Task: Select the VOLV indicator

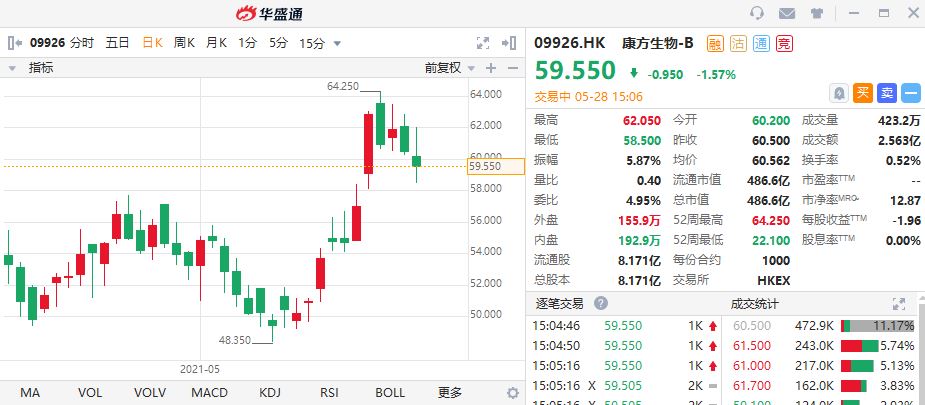Action: [150, 393]
